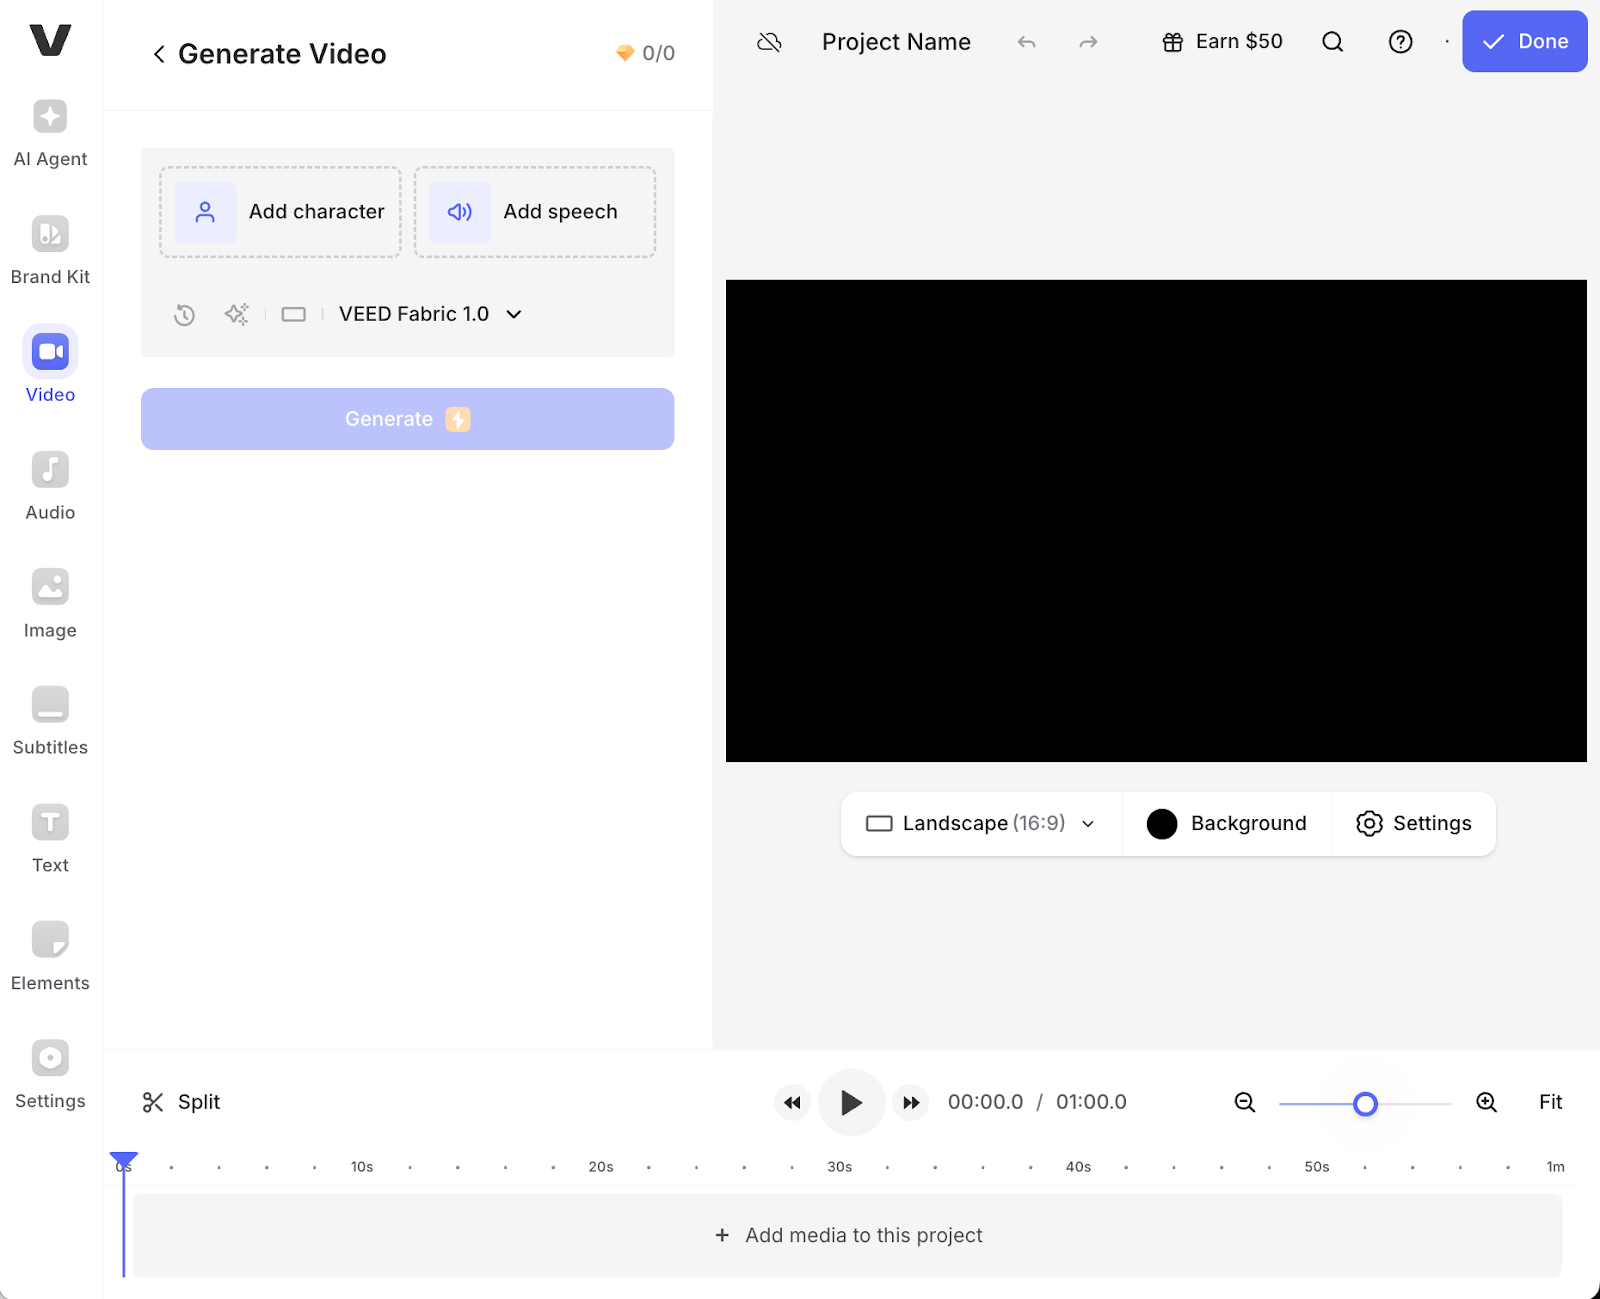Toggle cloud sync icon next to Project Name
This screenshot has width=1600, height=1299.
(769, 41)
